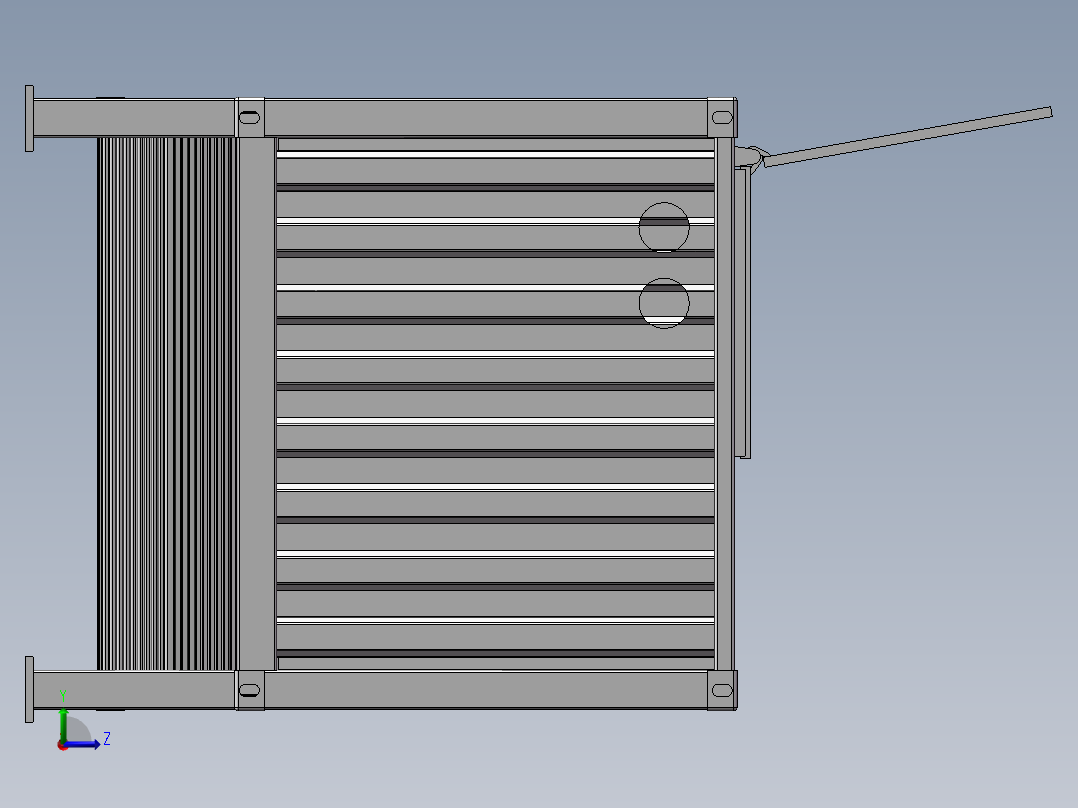Select the vertical finned coil section
Viewport: 1078px width, 808px height.
tap(167, 404)
